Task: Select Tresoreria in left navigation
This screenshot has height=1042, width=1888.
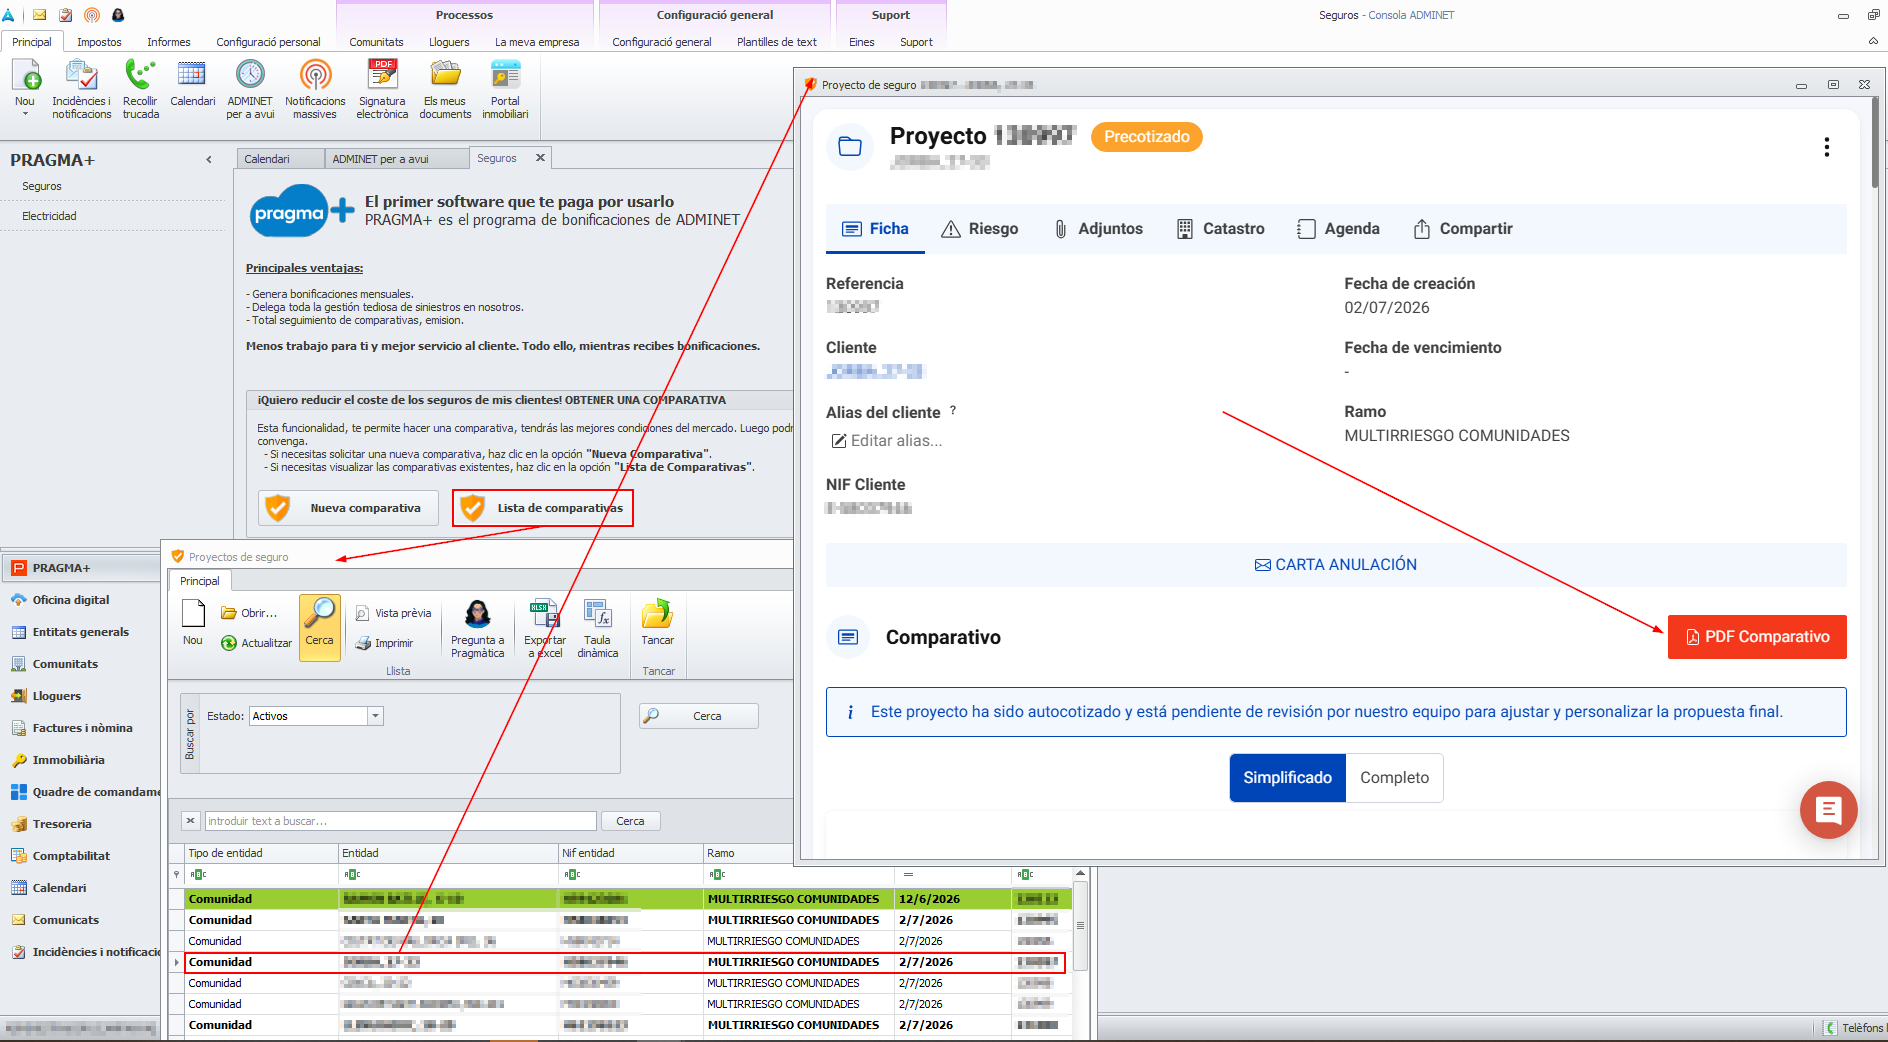Action: coord(62,824)
